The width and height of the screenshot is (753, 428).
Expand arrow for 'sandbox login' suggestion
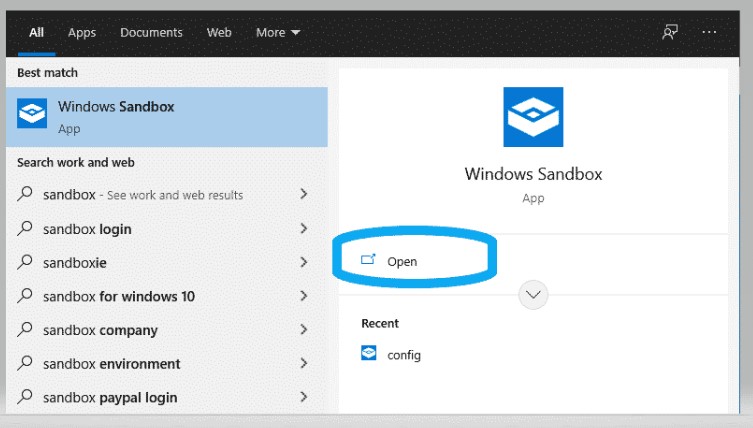pos(304,228)
